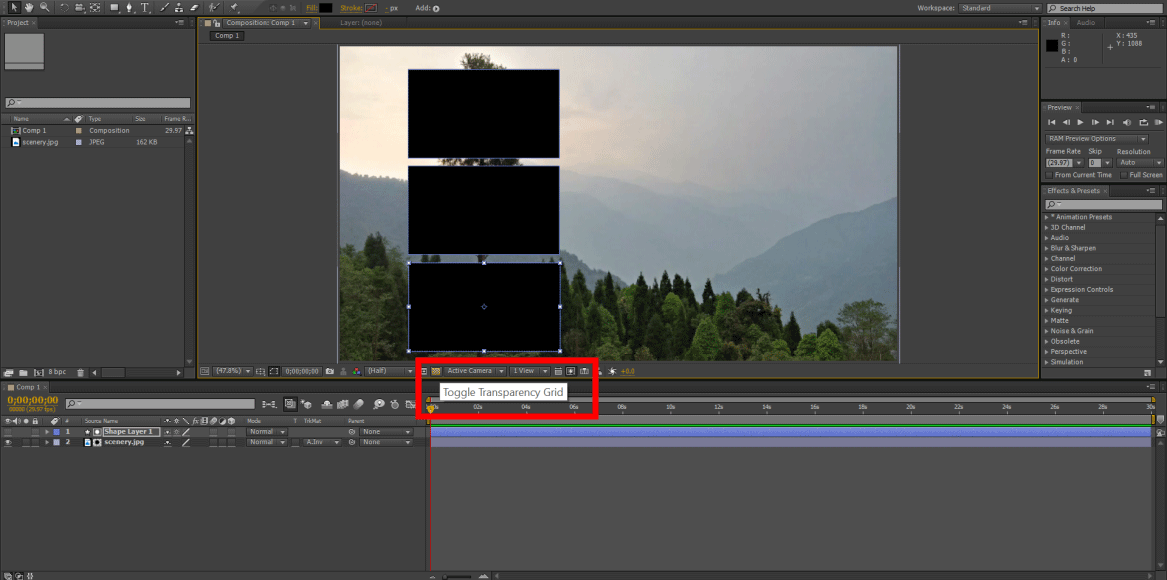Select the Comp 1 timeline tab
The height and width of the screenshot is (580, 1167).
(28, 387)
